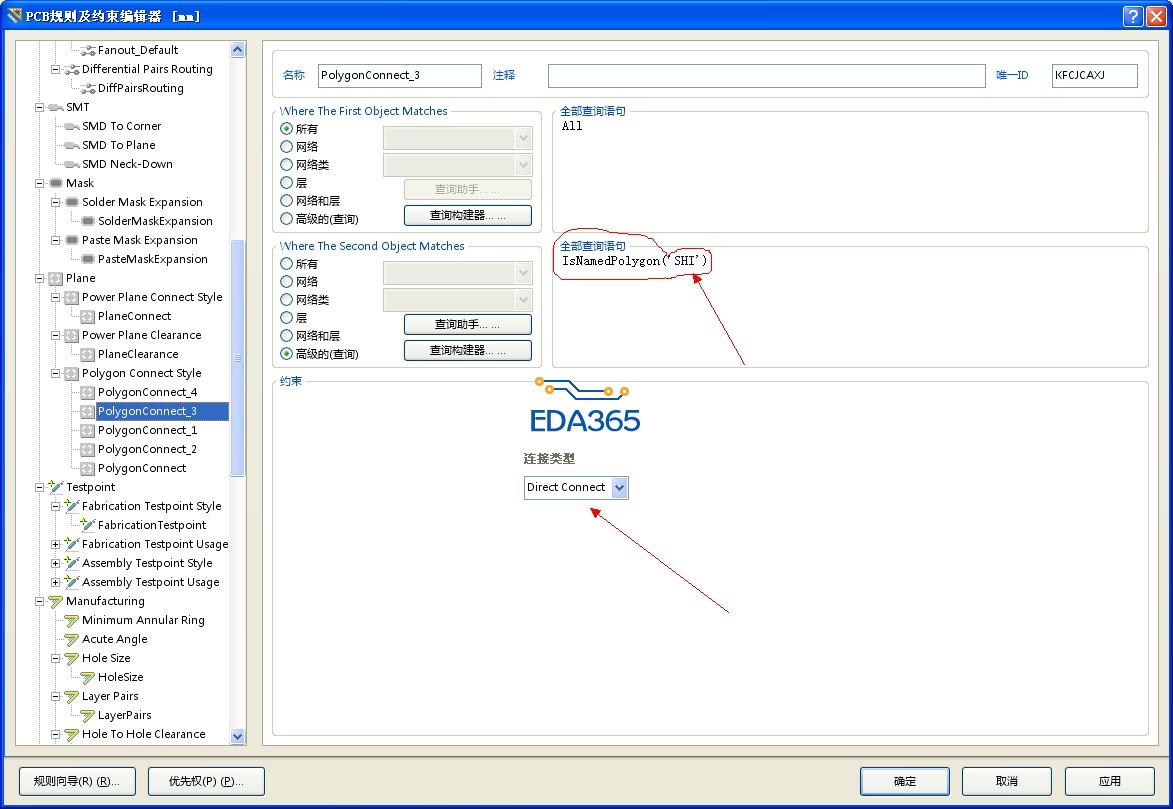This screenshot has height=809, width=1173.
Task: Click first object '查询构建器' button
Action: point(468,216)
